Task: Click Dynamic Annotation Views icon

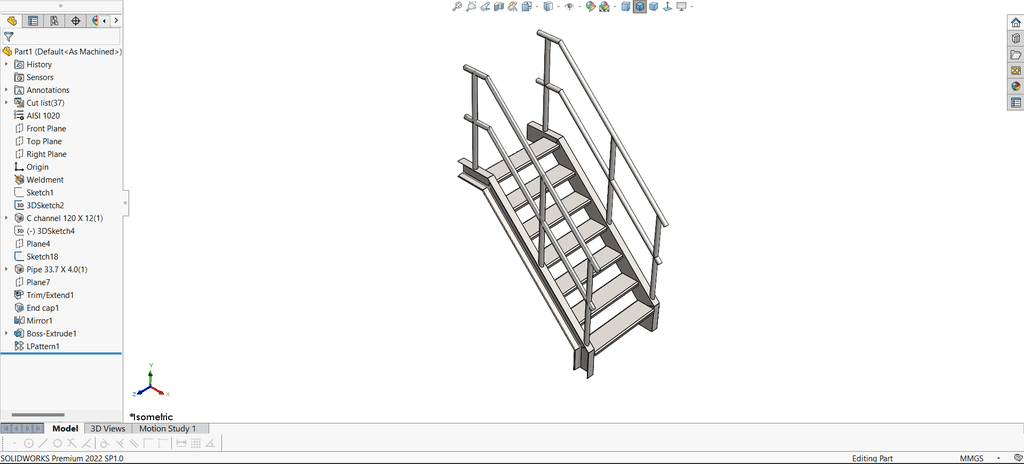Action: tap(512, 7)
